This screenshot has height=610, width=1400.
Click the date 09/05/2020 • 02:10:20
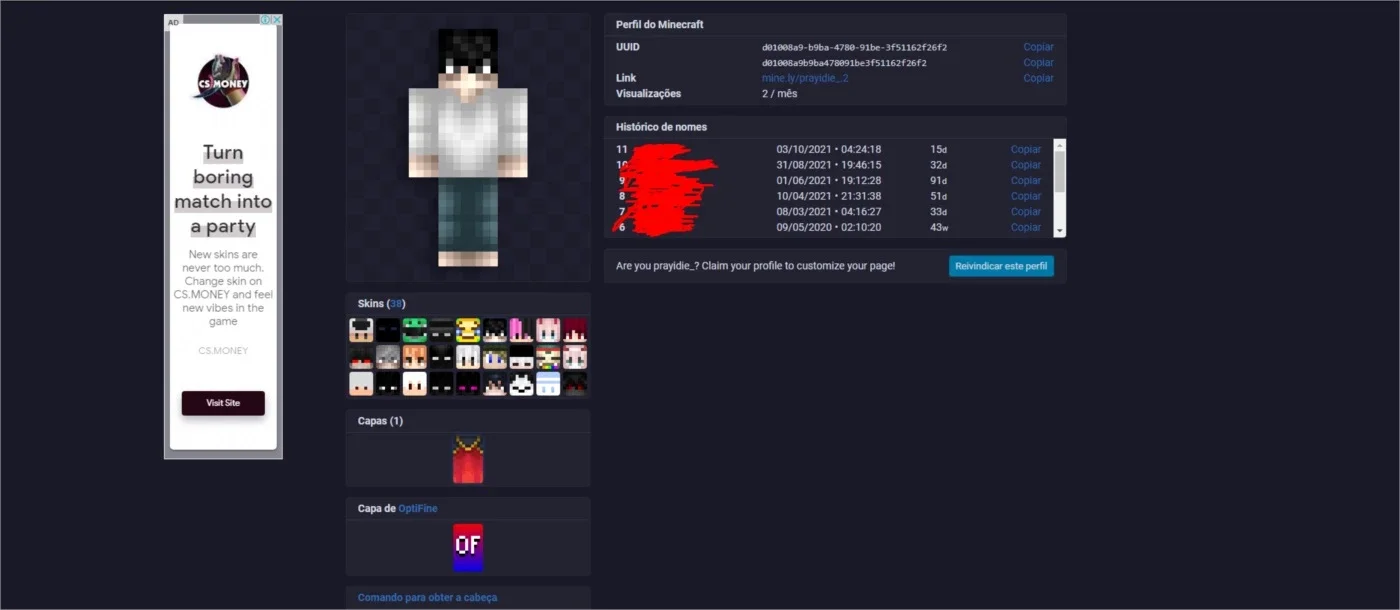pyautogui.click(x=829, y=227)
